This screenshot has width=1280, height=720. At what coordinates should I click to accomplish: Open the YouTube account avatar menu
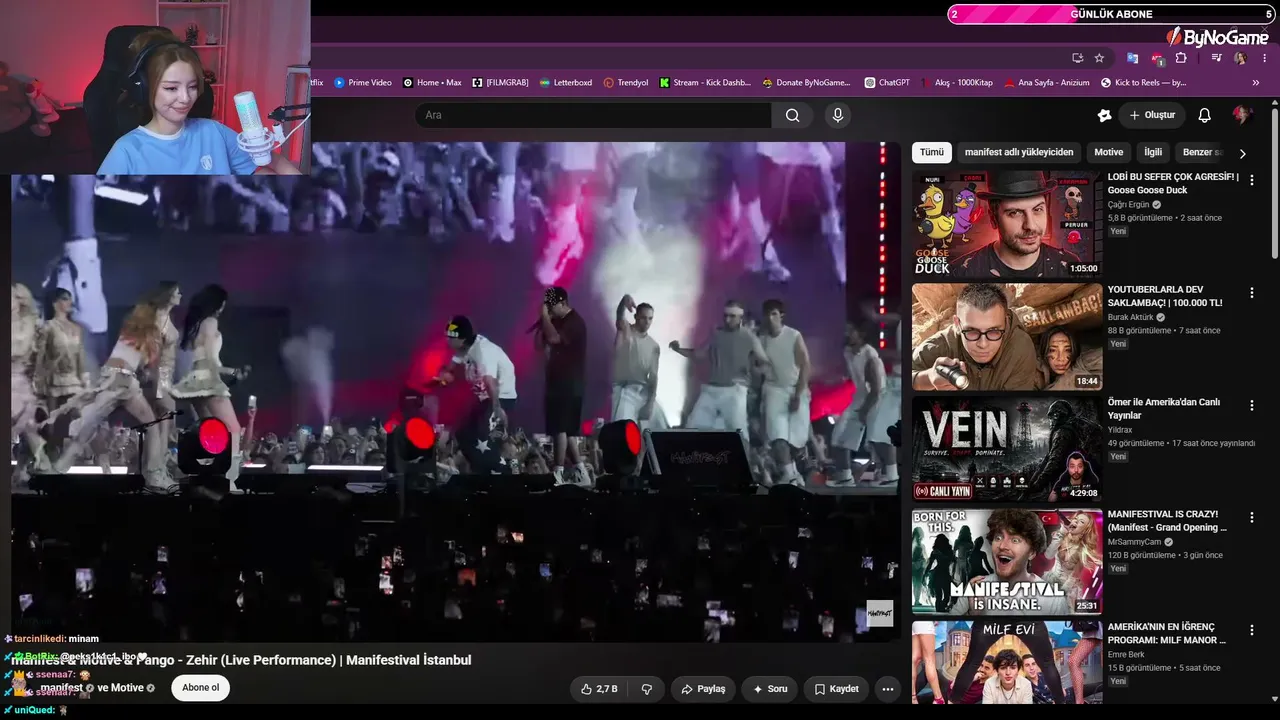pos(1242,115)
